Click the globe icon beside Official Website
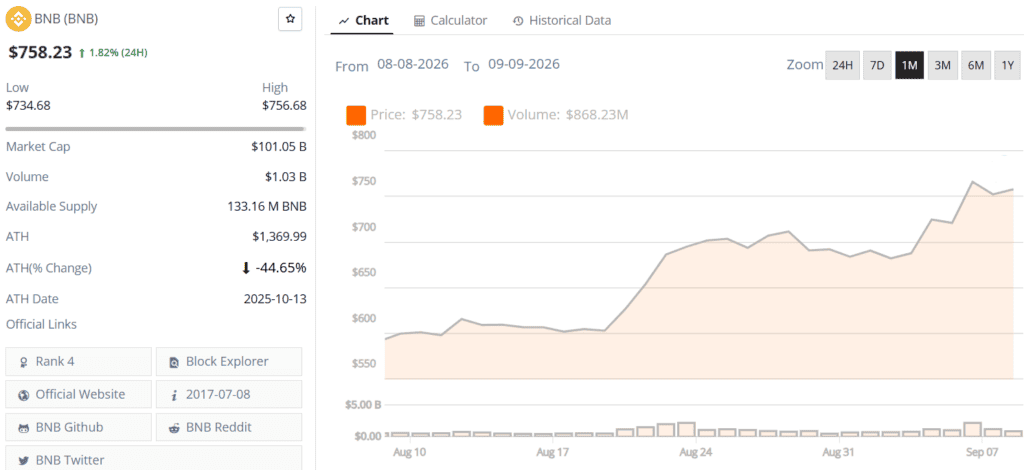This screenshot has width=1024, height=470. (24, 395)
